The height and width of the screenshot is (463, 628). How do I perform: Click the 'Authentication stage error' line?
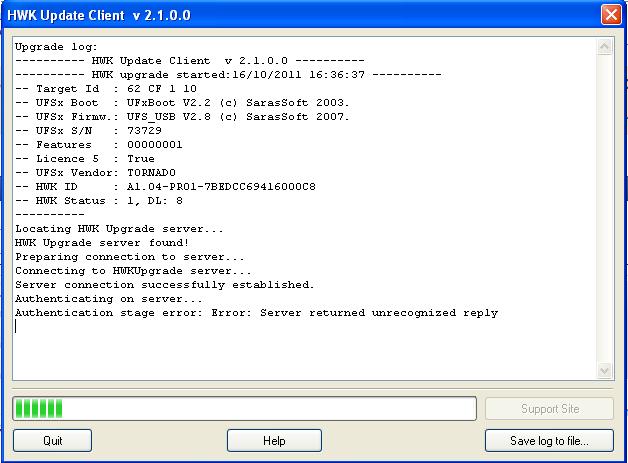256,313
